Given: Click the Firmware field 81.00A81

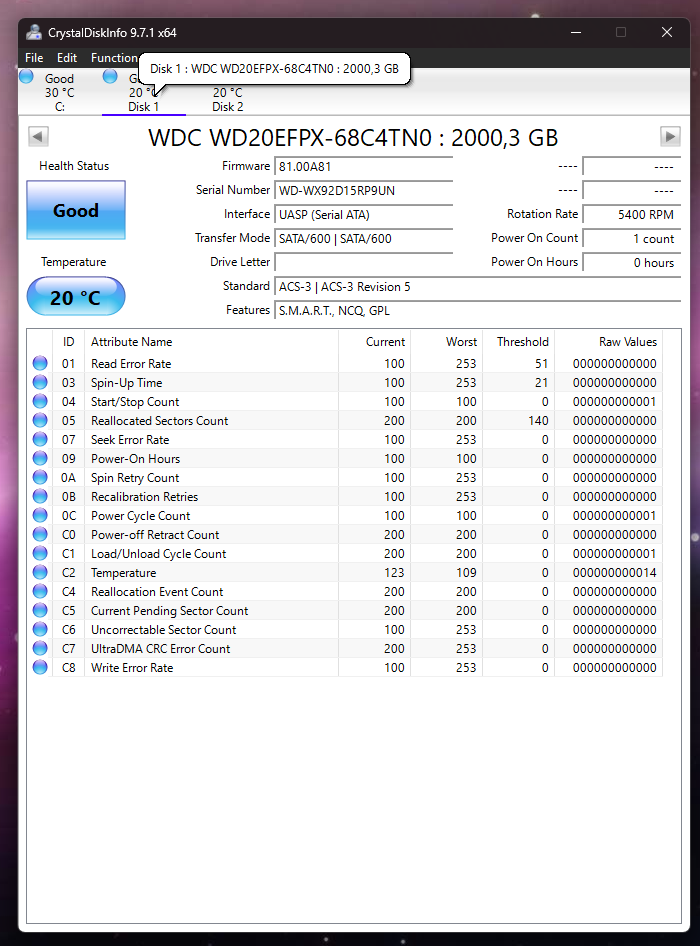Looking at the screenshot, I should tap(363, 167).
